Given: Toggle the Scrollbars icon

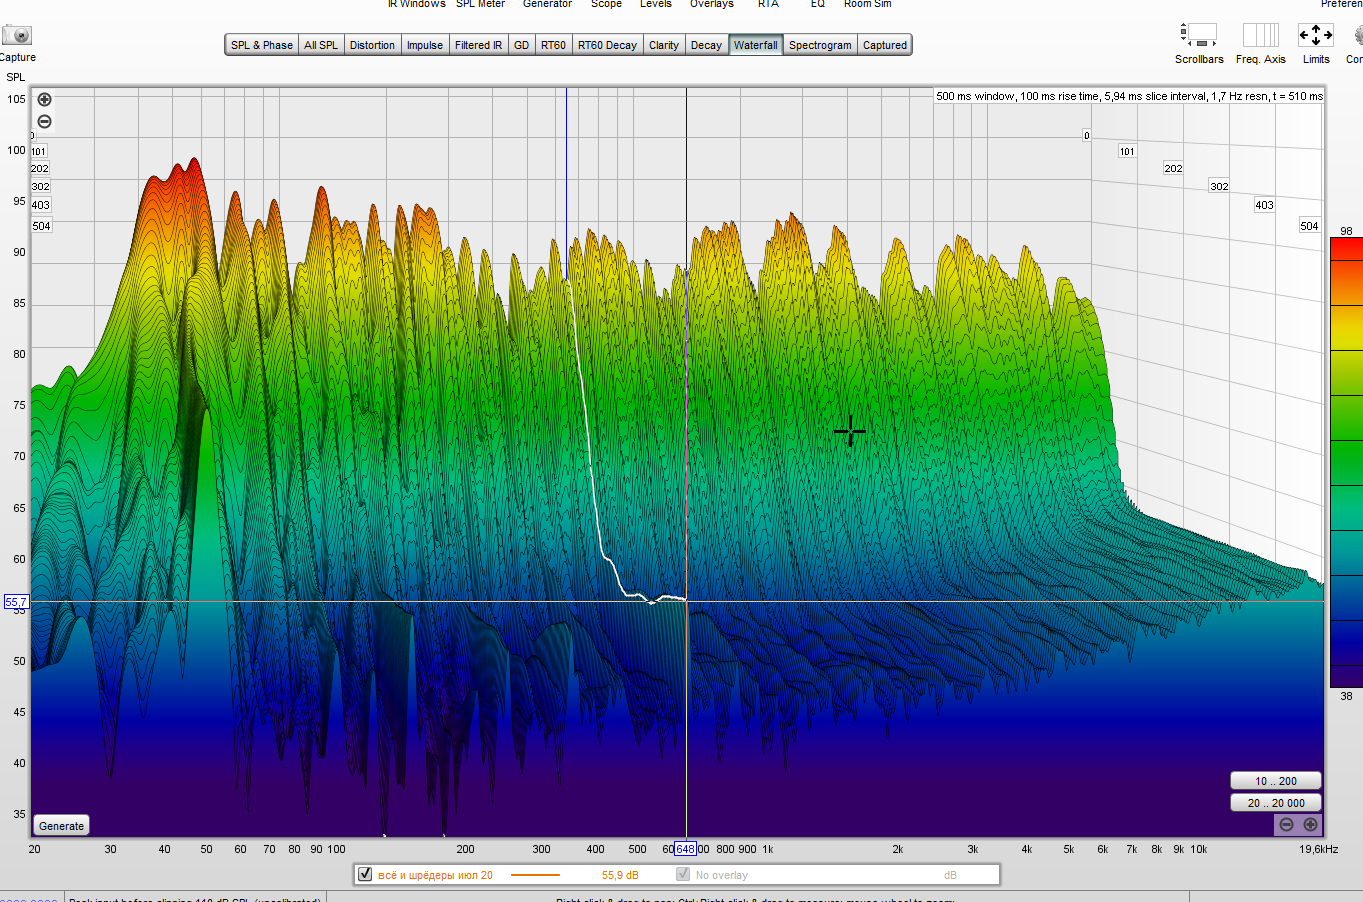Looking at the screenshot, I should tap(1198, 35).
